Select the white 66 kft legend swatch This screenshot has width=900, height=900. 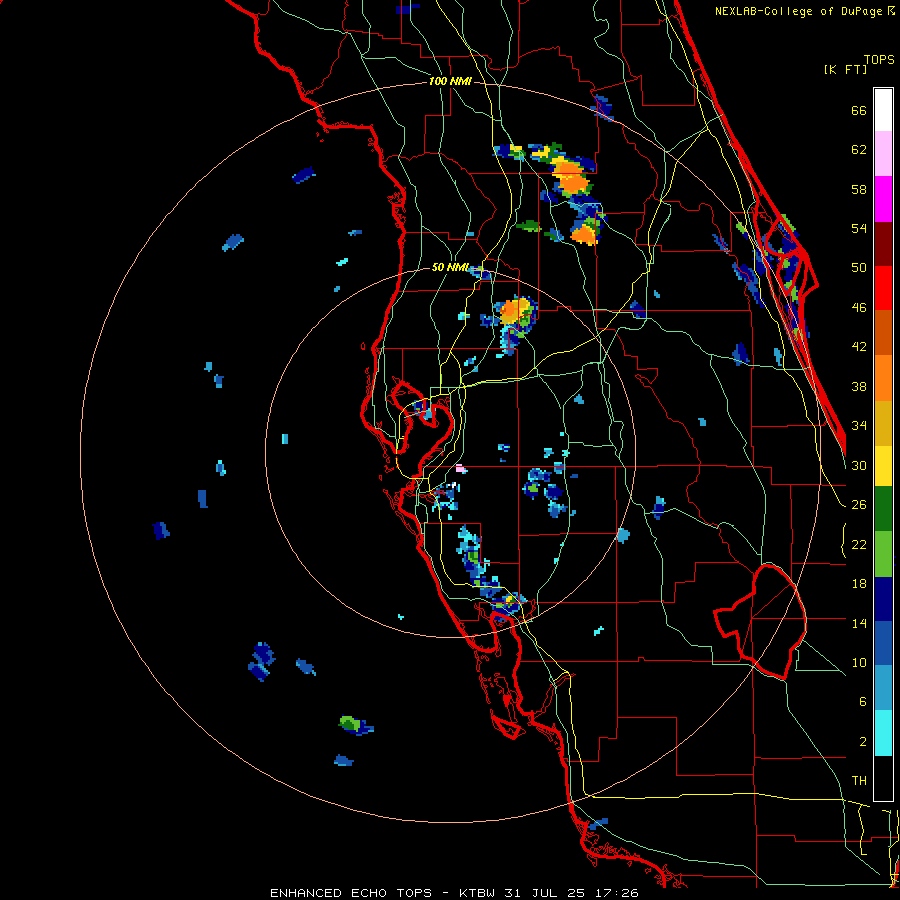pos(883,110)
